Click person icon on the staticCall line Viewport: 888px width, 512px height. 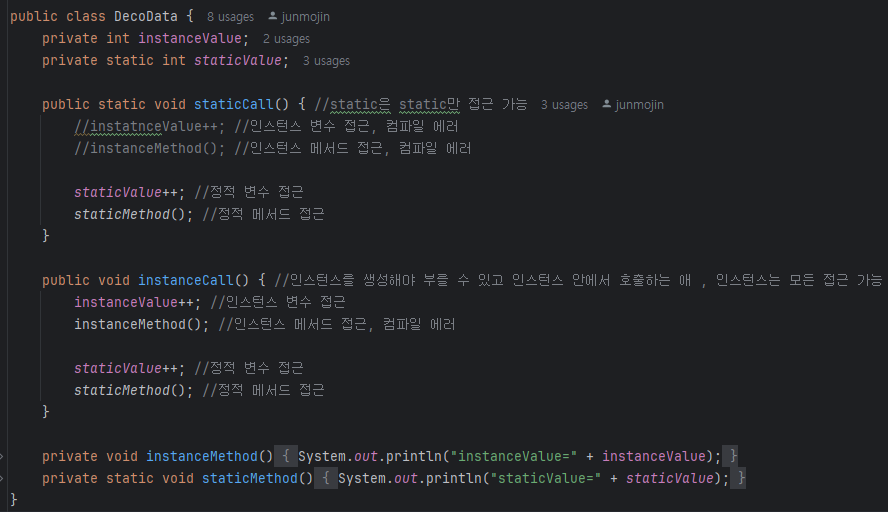pos(607,104)
